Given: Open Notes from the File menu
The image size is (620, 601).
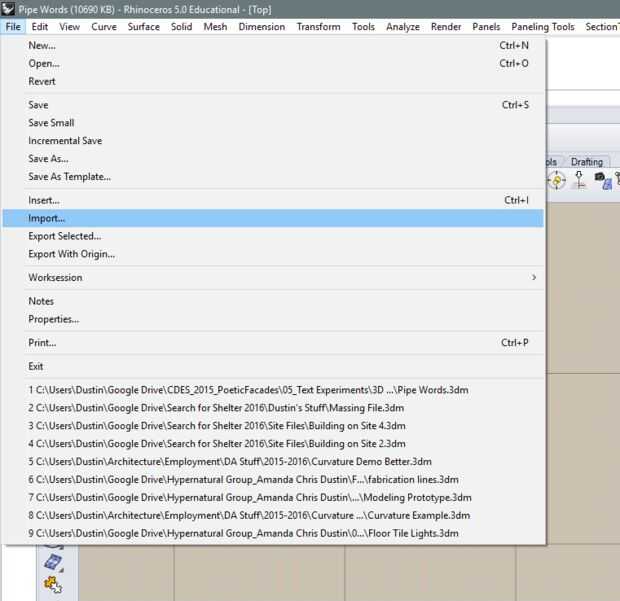Looking at the screenshot, I should 273,301.
